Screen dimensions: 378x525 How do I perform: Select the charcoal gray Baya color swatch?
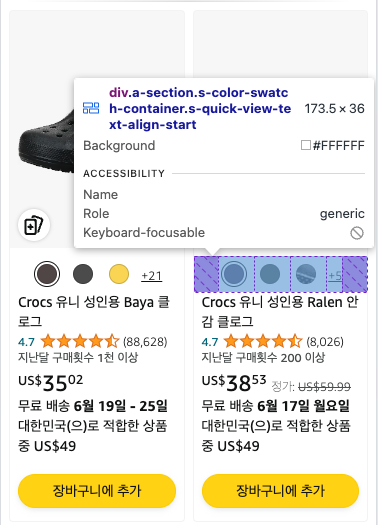(x=83, y=274)
